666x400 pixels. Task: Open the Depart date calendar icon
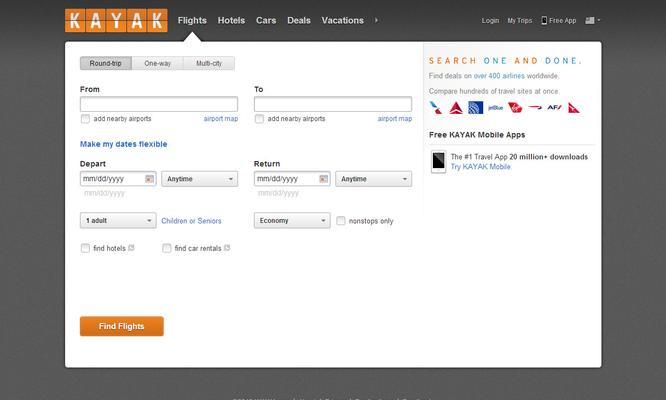(x=149, y=179)
